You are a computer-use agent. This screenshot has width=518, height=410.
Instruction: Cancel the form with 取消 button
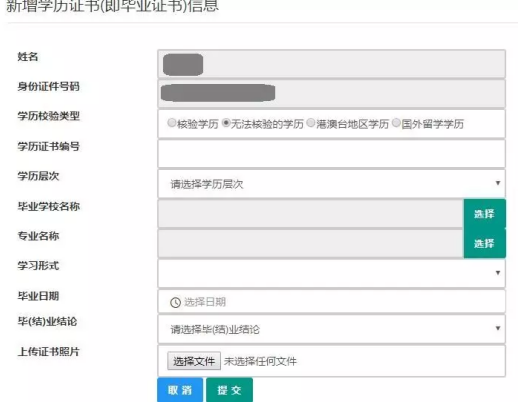[180, 390]
